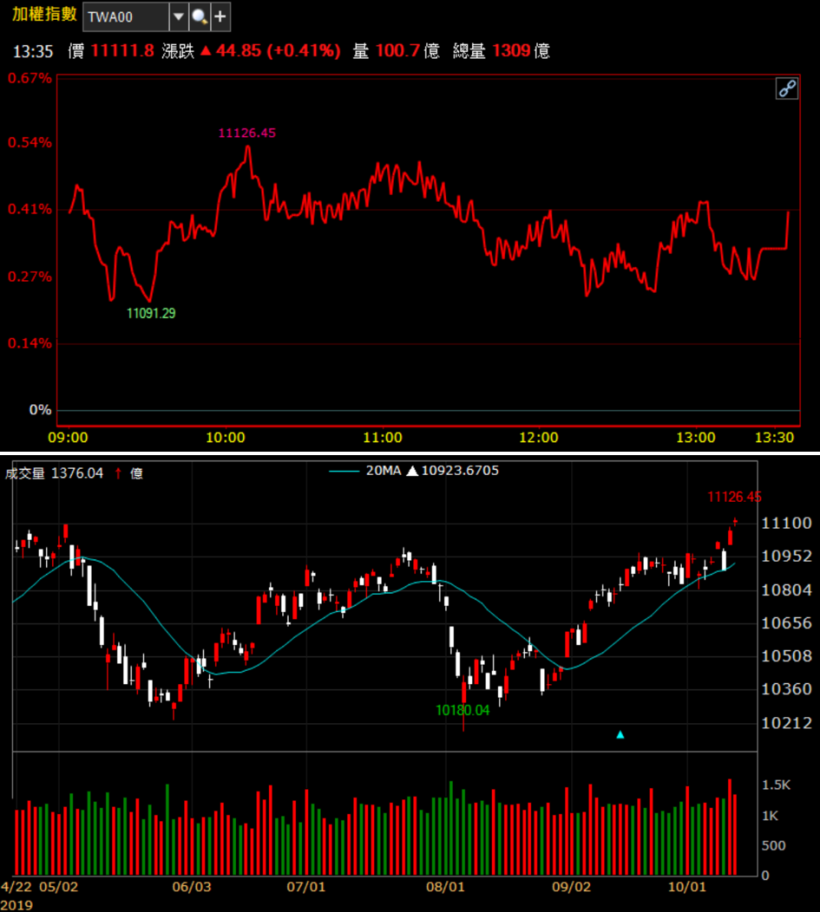Click the 10/01 date axis label

coord(687,887)
